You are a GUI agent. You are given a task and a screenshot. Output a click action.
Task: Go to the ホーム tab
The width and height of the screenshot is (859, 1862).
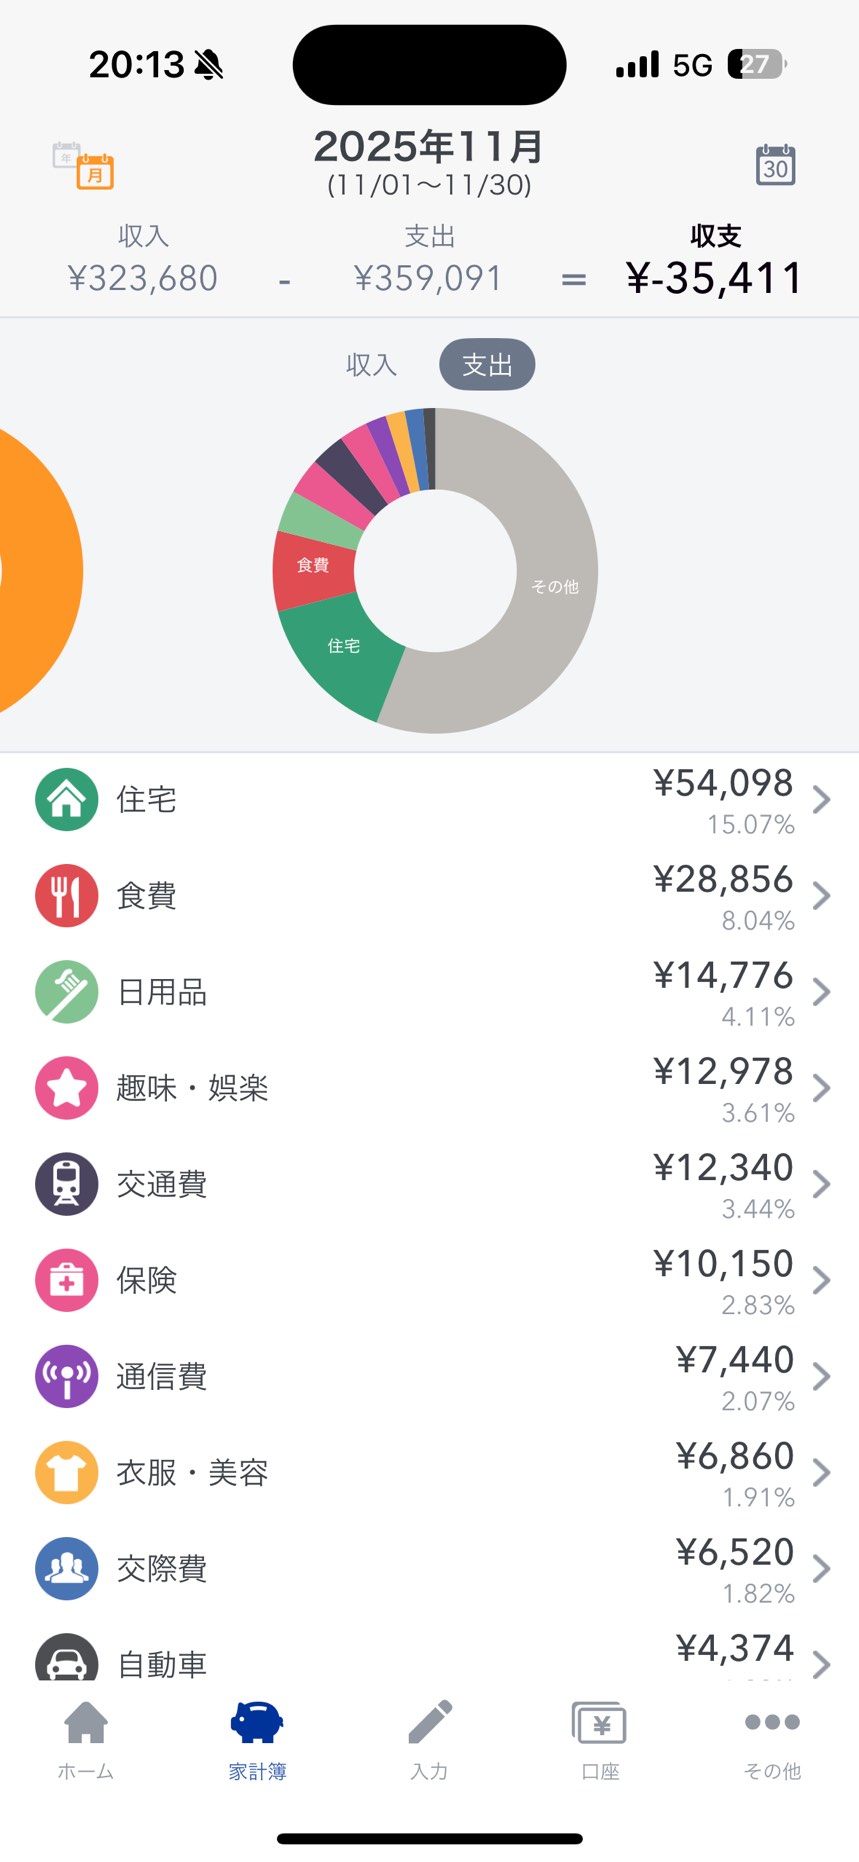point(86,1740)
